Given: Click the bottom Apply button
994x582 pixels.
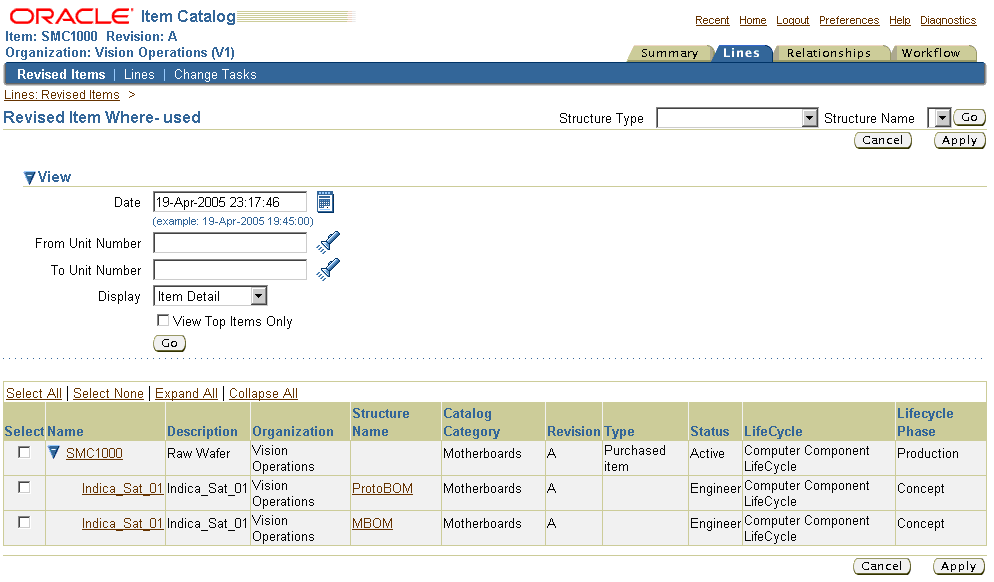Looking at the screenshot, I should [x=958, y=566].
